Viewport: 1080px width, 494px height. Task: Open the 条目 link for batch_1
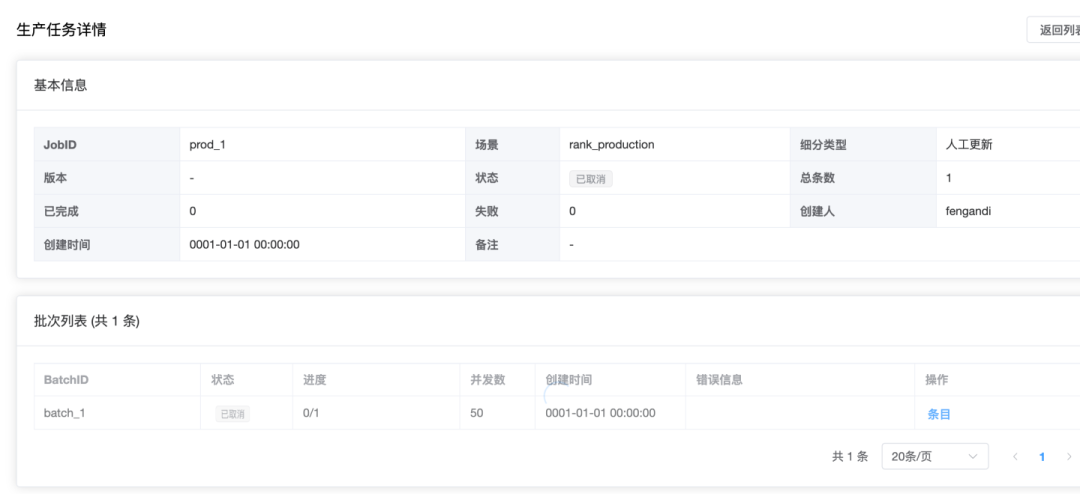(x=939, y=414)
